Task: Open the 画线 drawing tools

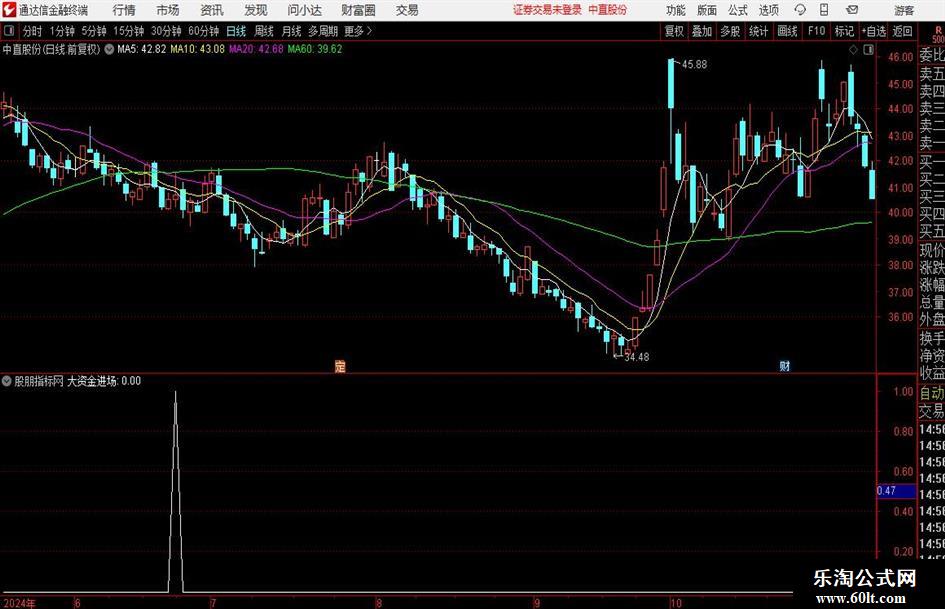Action: 787,31
